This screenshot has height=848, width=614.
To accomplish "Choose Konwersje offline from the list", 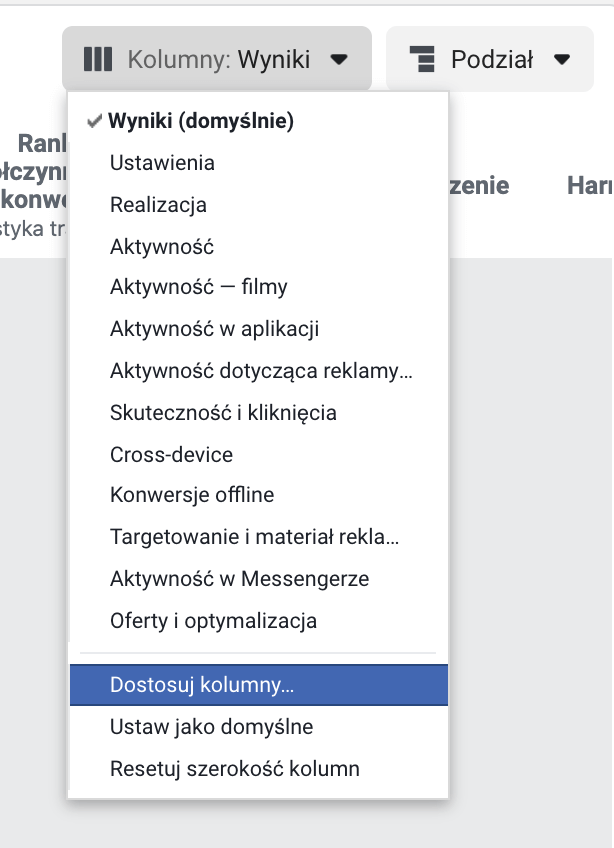I will (x=192, y=495).
